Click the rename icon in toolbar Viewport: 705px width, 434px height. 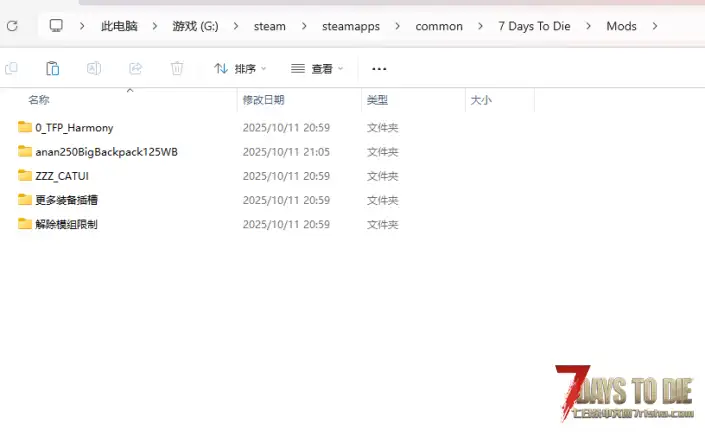94,68
